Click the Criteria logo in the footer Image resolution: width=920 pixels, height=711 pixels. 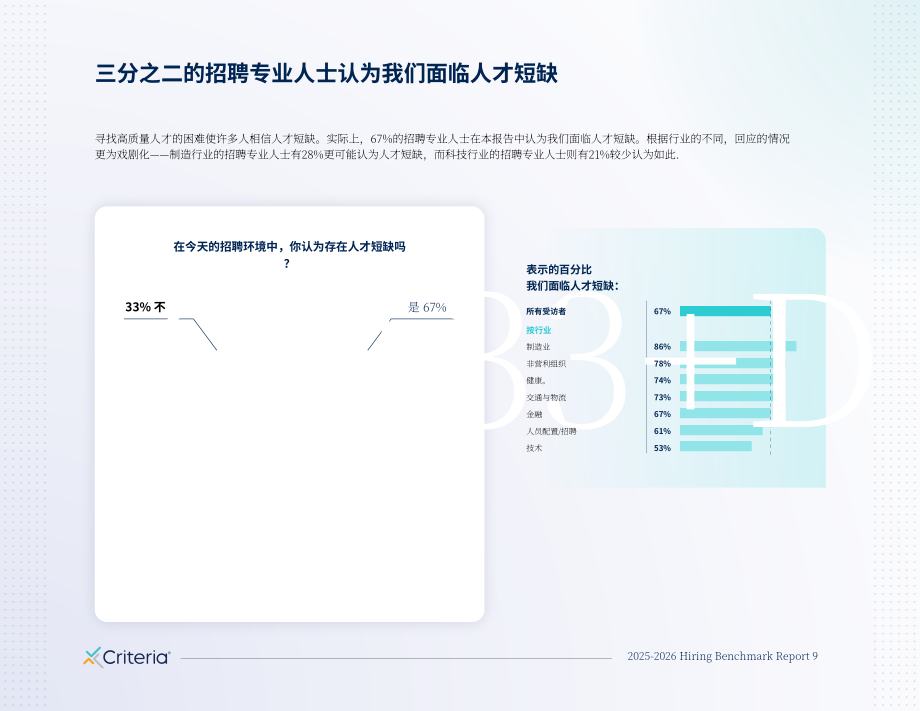point(127,657)
